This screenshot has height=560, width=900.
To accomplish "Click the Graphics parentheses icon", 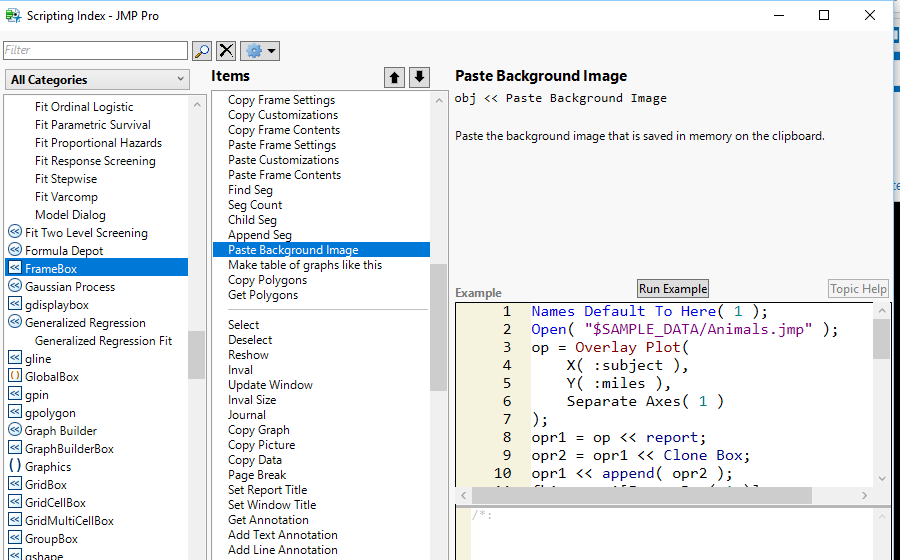I will [15, 467].
